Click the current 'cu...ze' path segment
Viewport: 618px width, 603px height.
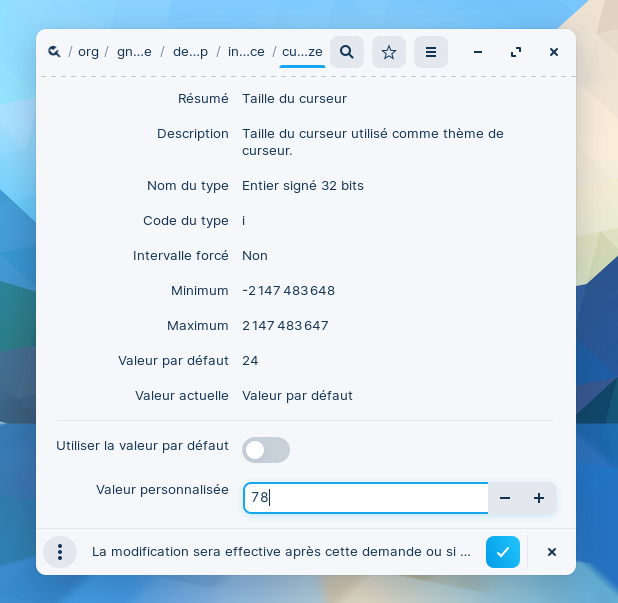(302, 52)
